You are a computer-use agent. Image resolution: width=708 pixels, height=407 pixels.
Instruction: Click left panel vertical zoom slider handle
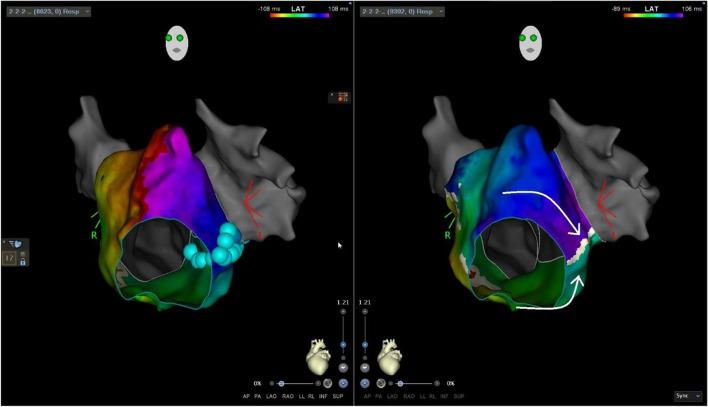pos(342,343)
